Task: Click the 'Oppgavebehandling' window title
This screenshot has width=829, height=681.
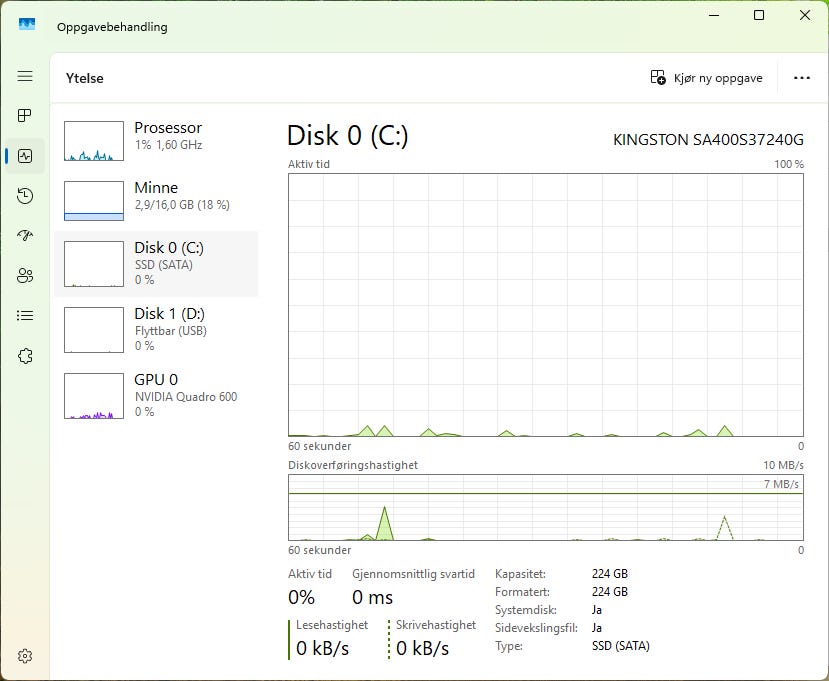Action: [112, 27]
